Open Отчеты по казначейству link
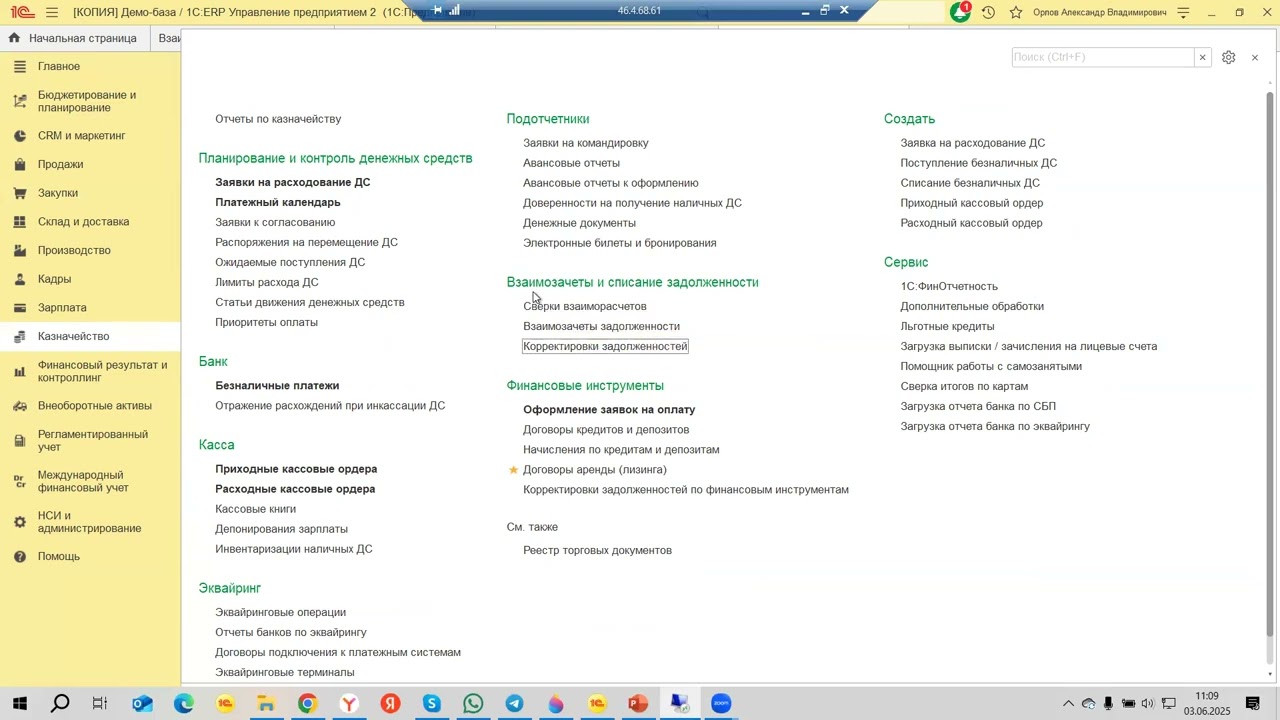The image size is (1280, 720). tap(278, 119)
